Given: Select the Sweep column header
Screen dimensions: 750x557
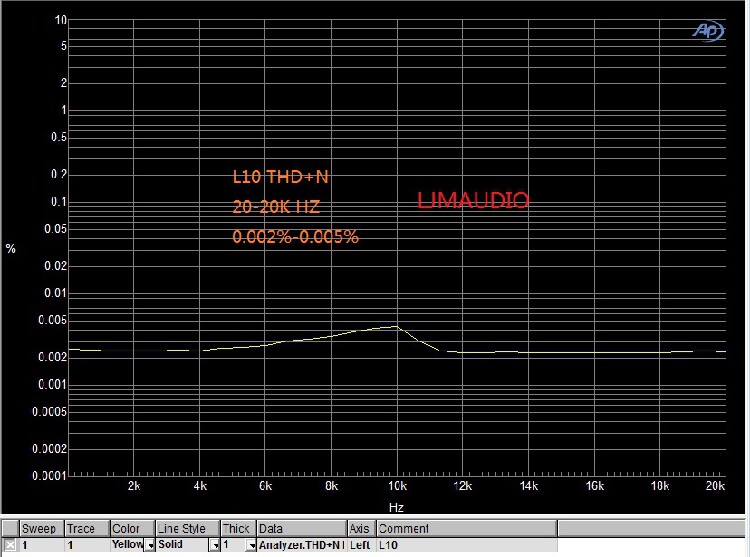Looking at the screenshot, I should [41, 528].
